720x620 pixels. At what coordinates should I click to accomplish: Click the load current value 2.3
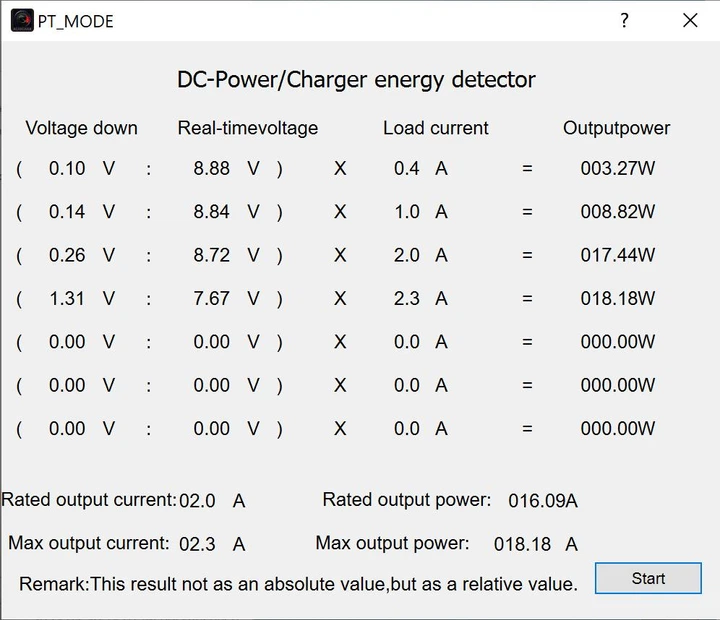coord(406,299)
